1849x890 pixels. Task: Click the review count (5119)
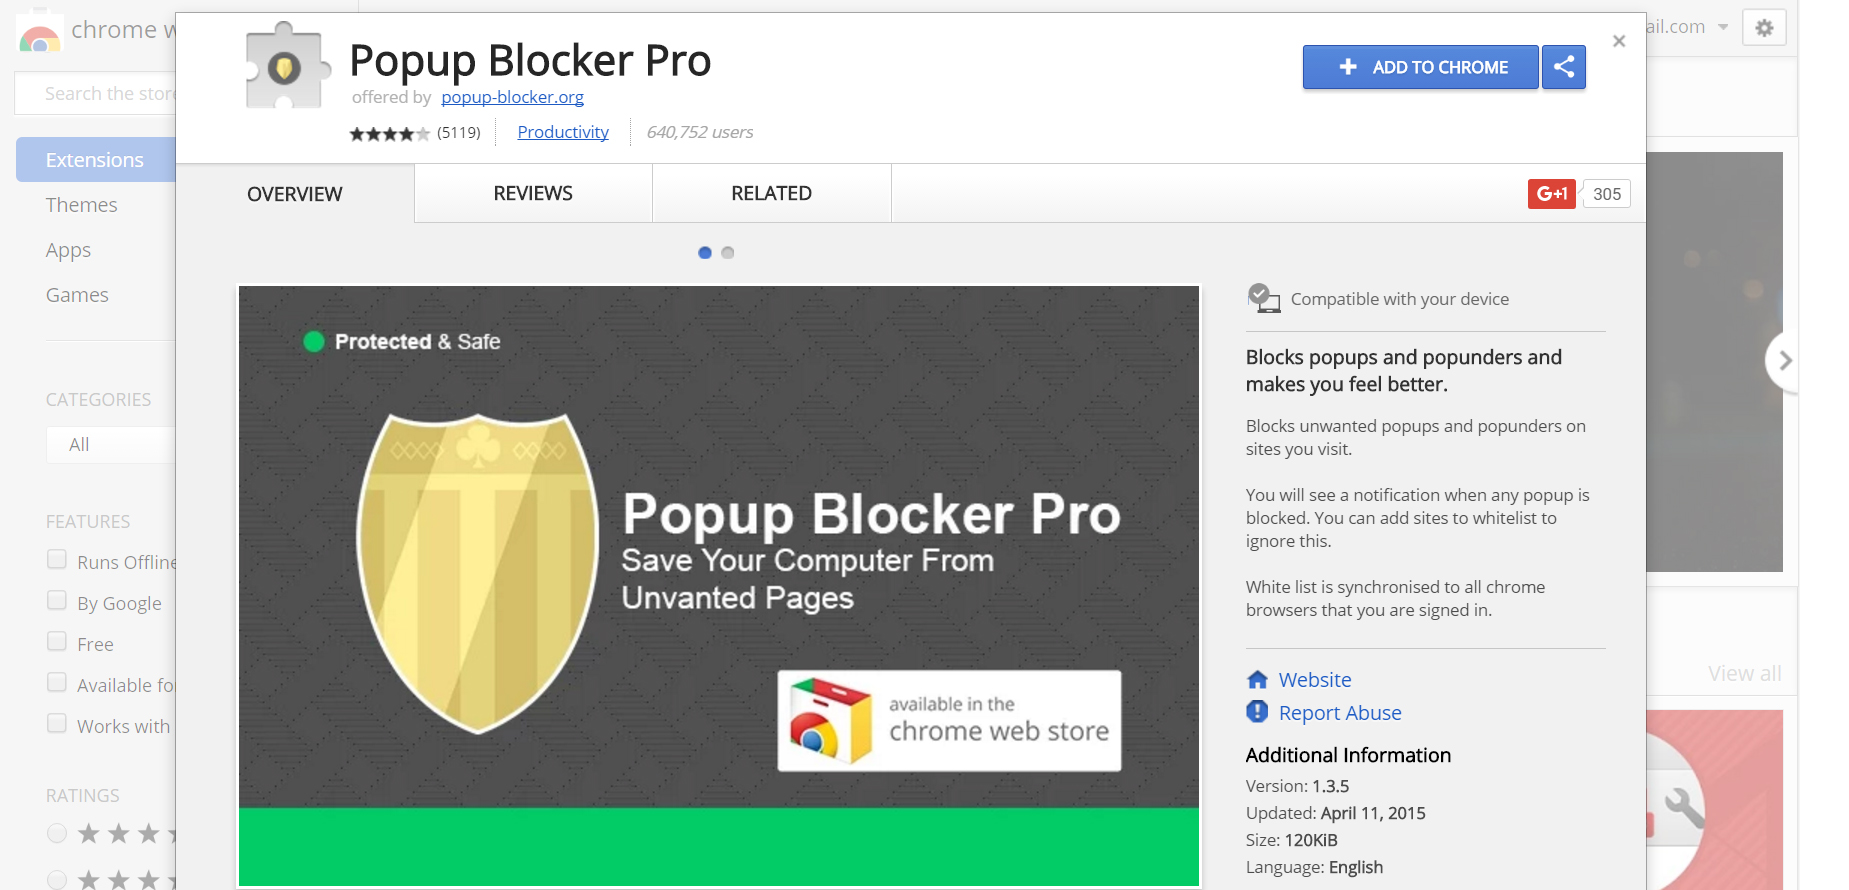pos(459,133)
